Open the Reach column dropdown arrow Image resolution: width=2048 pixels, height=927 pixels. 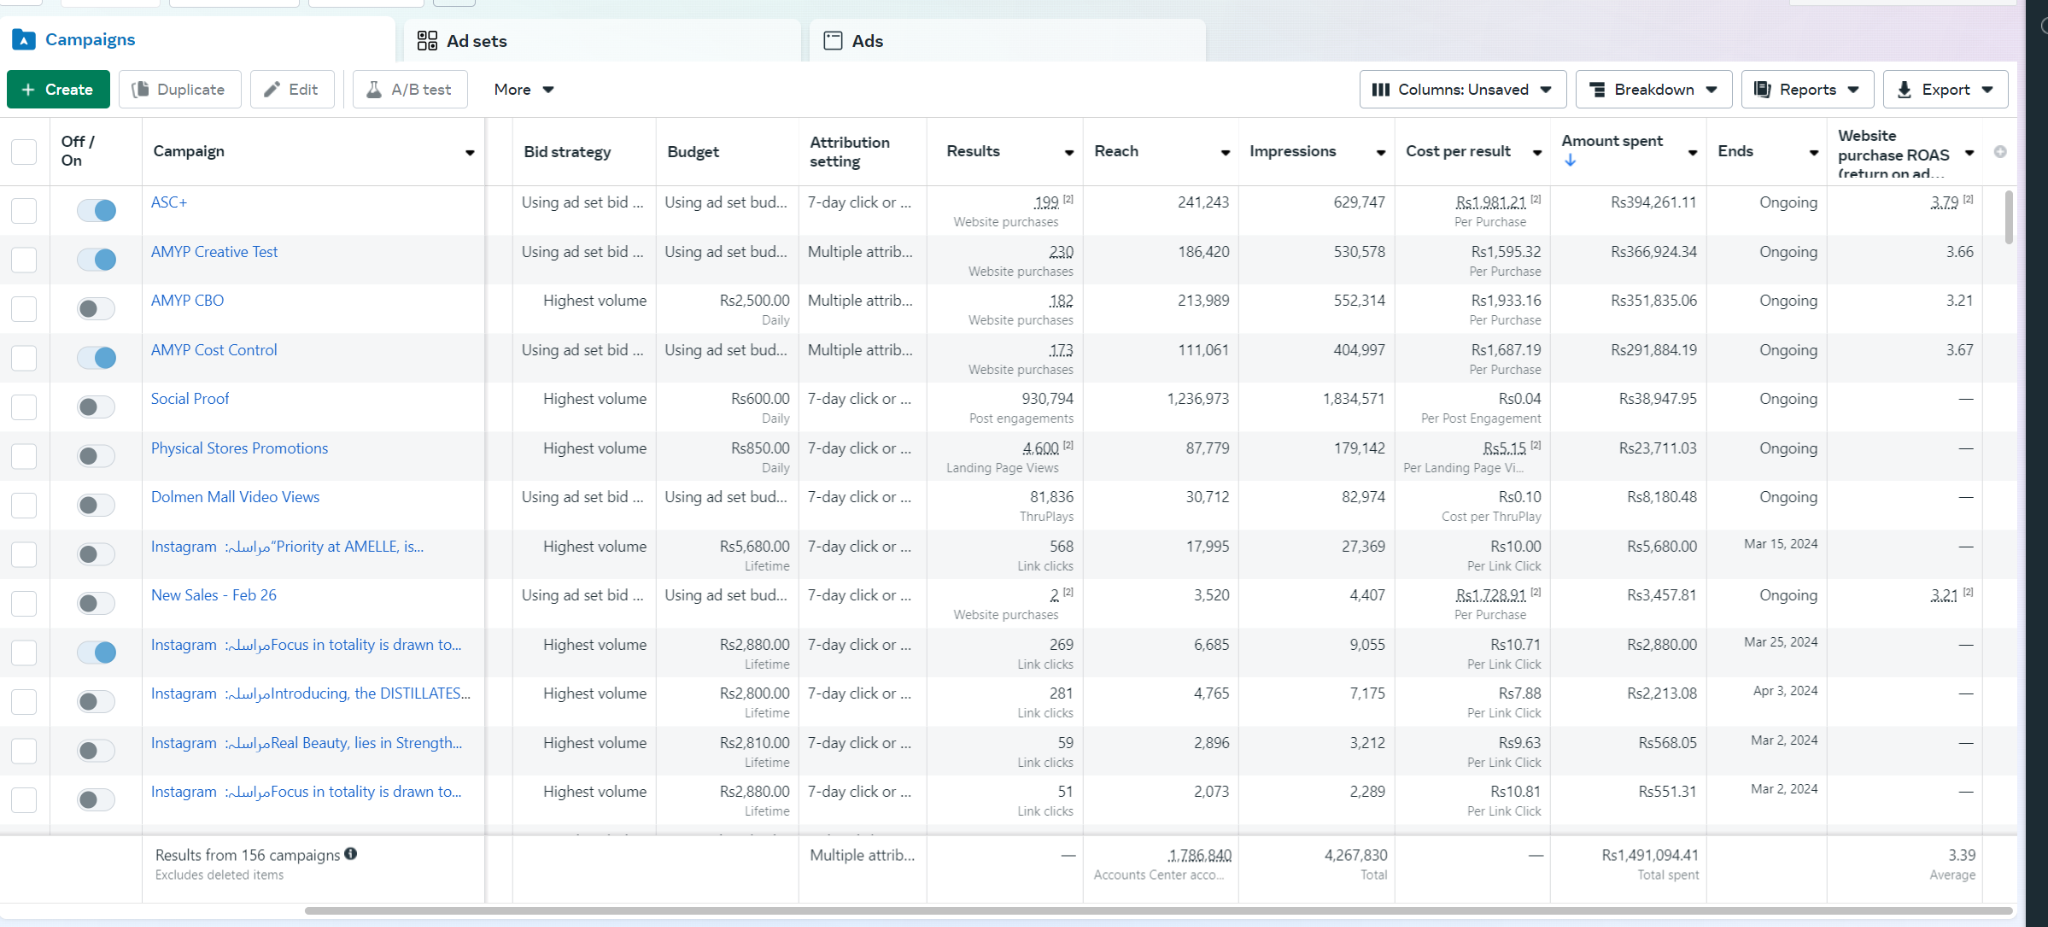click(1225, 152)
